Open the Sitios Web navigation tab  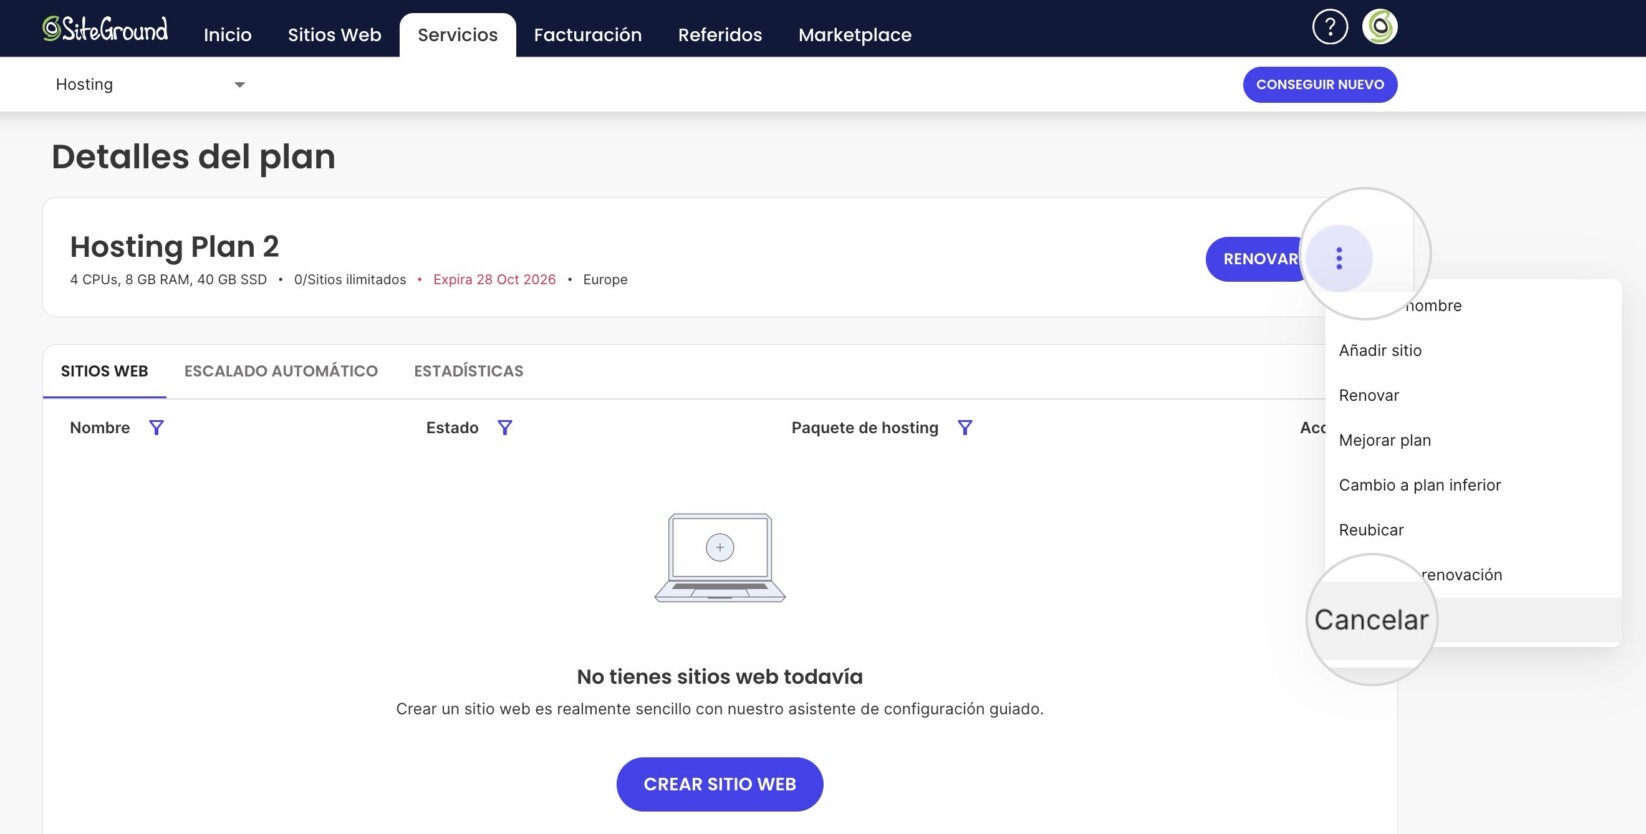pos(335,35)
